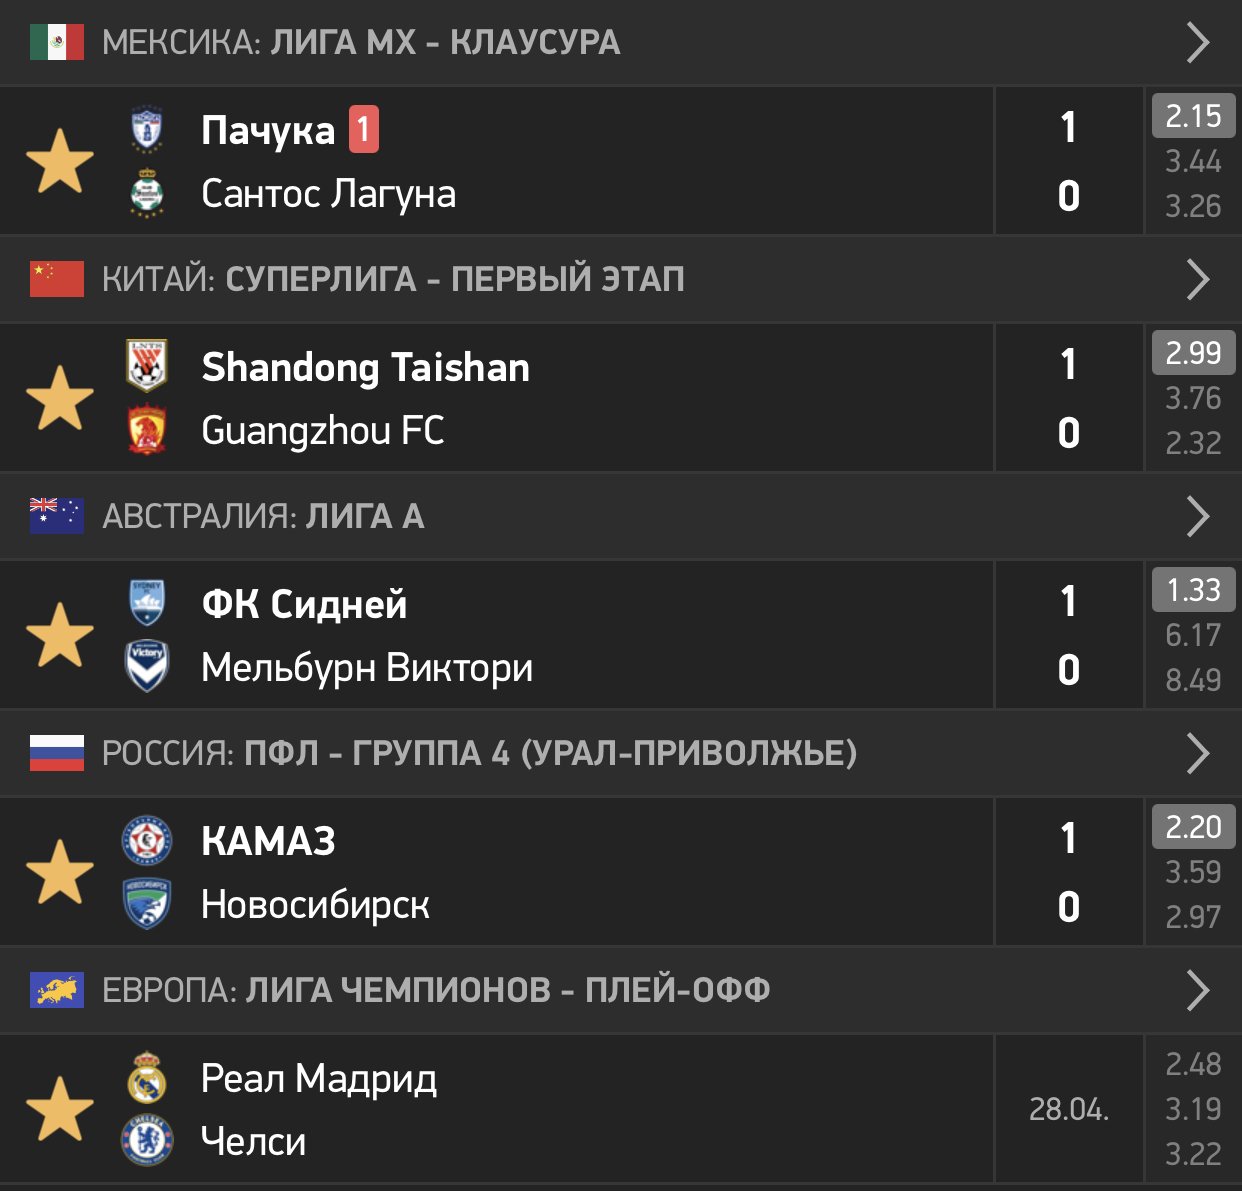The height and width of the screenshot is (1191, 1242).
Task: Toggle favorite star for Пачука match
Action: click(60, 160)
